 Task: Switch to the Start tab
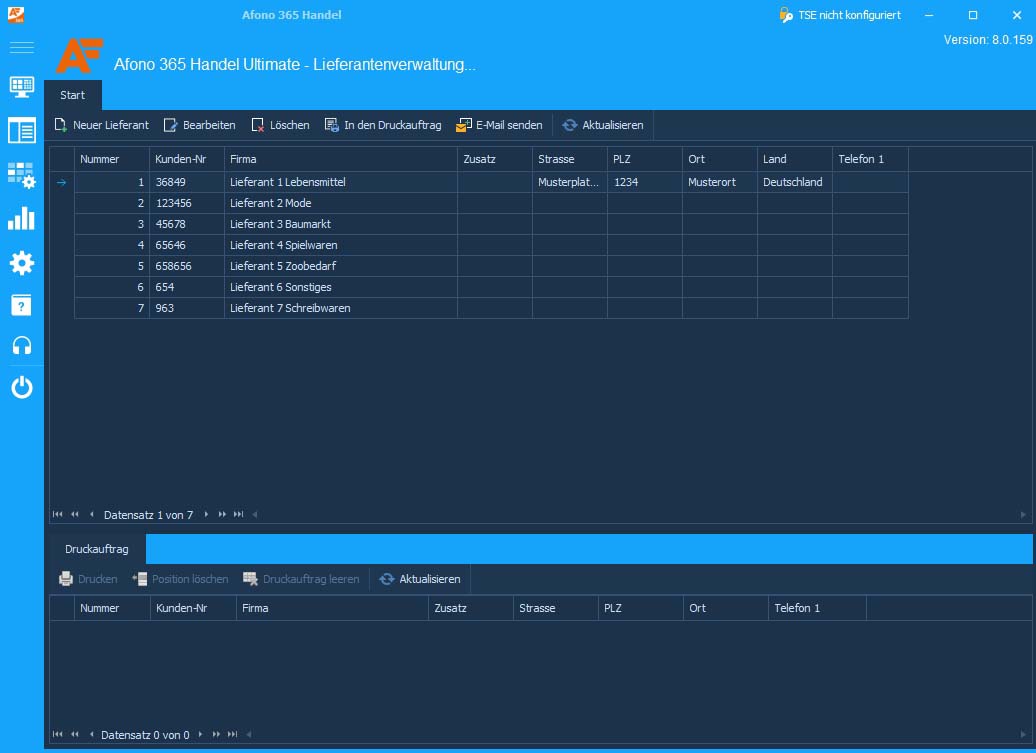73,95
